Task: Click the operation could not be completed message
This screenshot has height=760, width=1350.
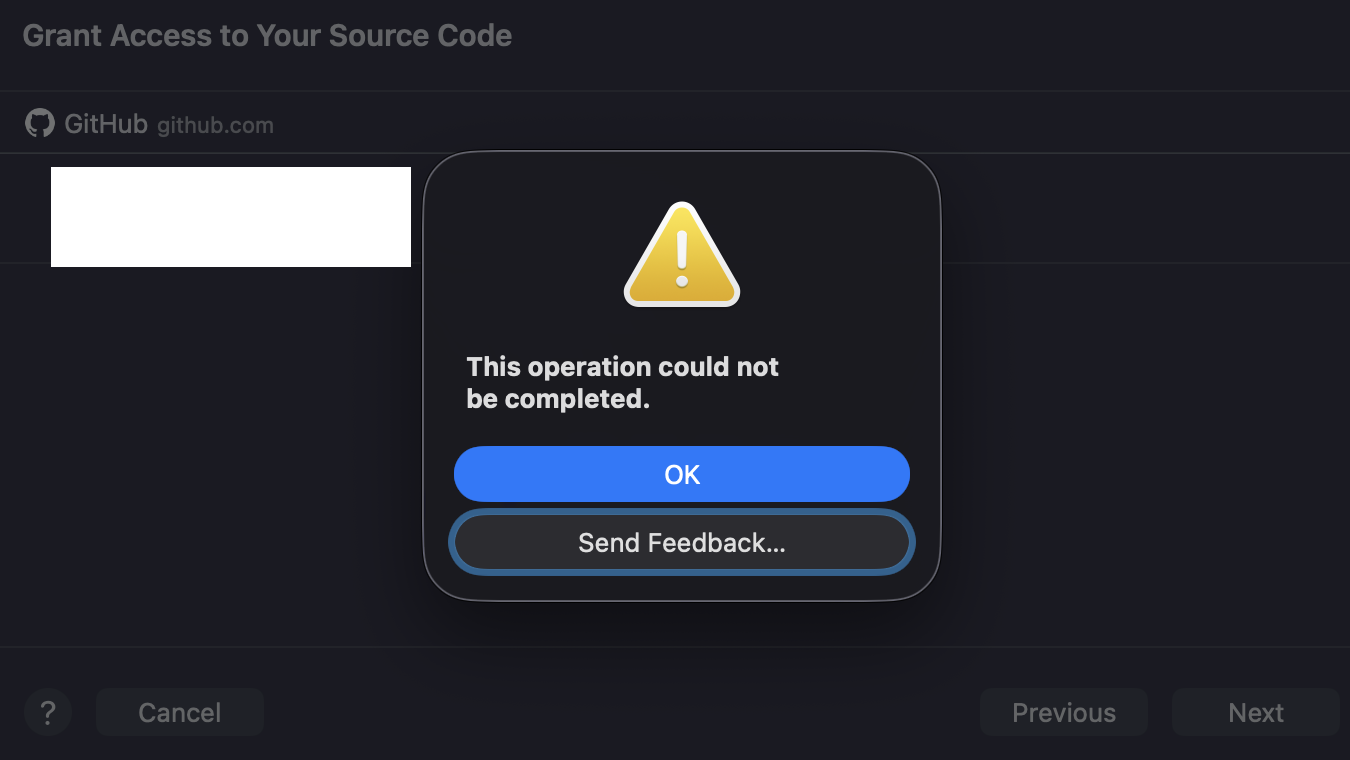Action: (x=622, y=383)
